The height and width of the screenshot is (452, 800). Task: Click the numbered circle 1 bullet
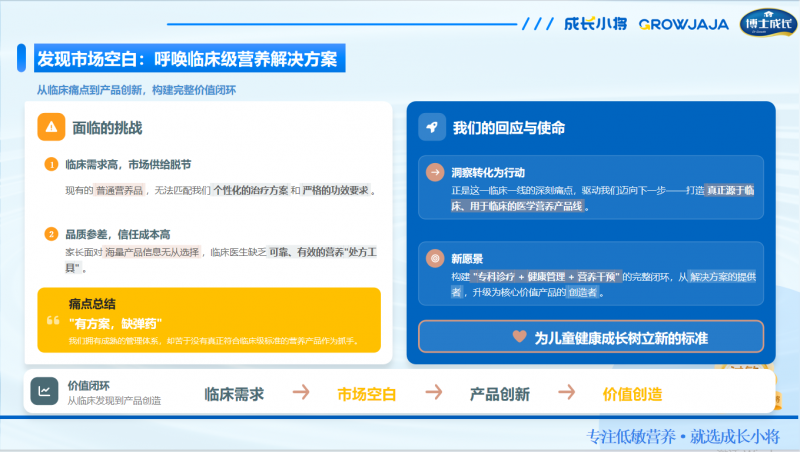click(x=51, y=164)
